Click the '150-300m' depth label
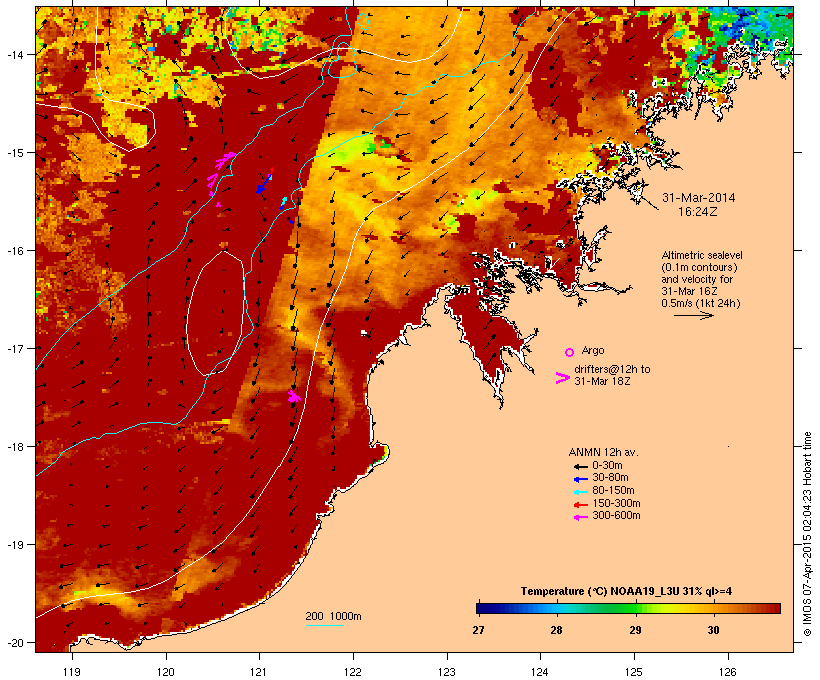 [616, 503]
